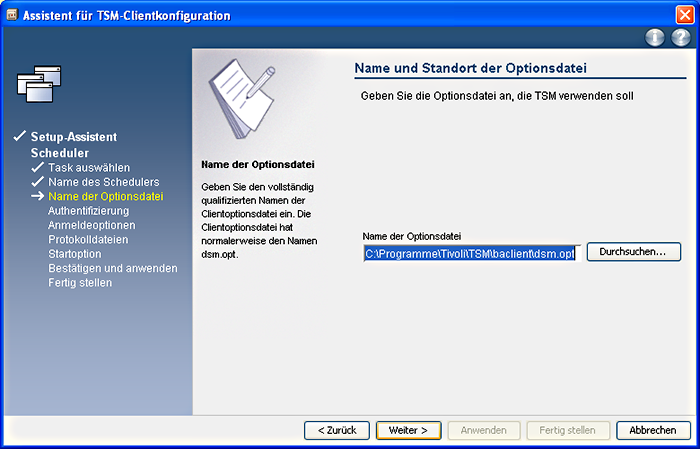The width and height of the screenshot is (700, 449).
Task: Click the arrow beside Name der Optionsdatei
Action: point(39,197)
